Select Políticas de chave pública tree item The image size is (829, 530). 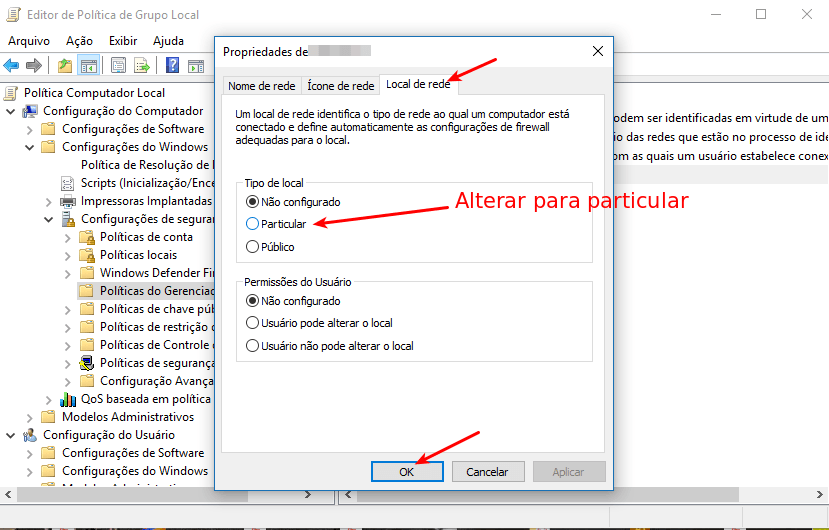coord(156,309)
